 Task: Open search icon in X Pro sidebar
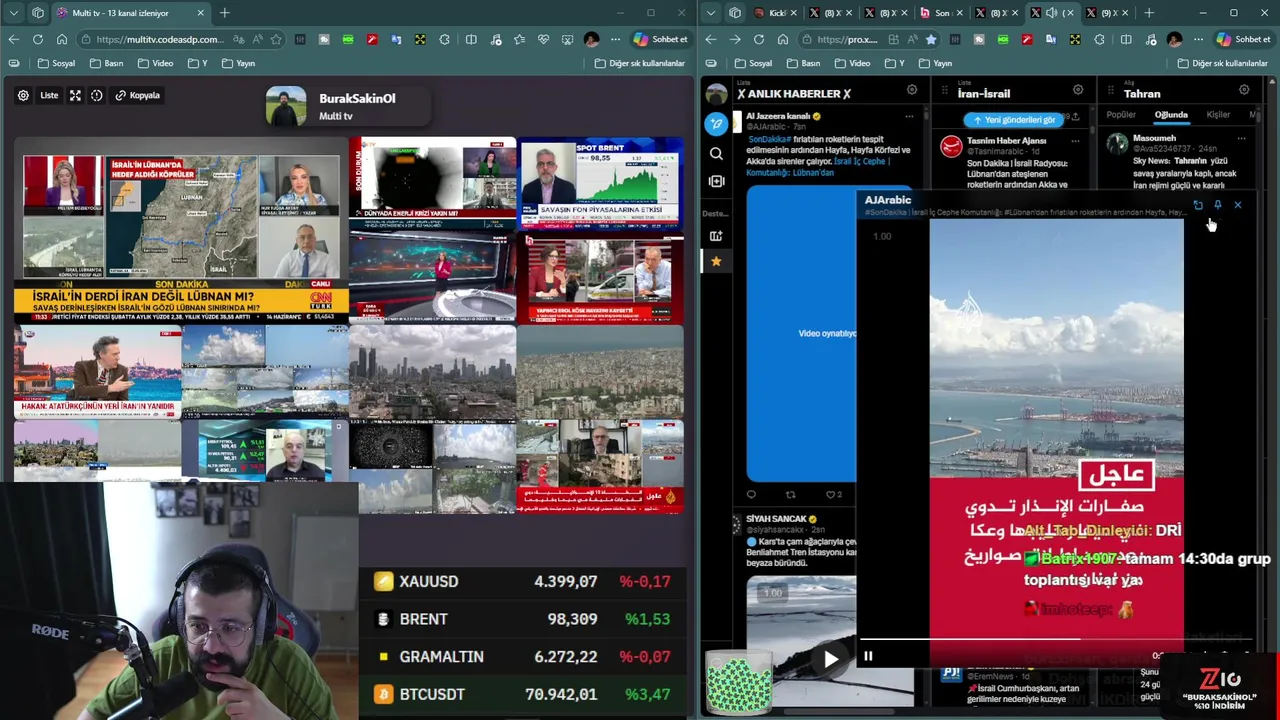click(716, 154)
